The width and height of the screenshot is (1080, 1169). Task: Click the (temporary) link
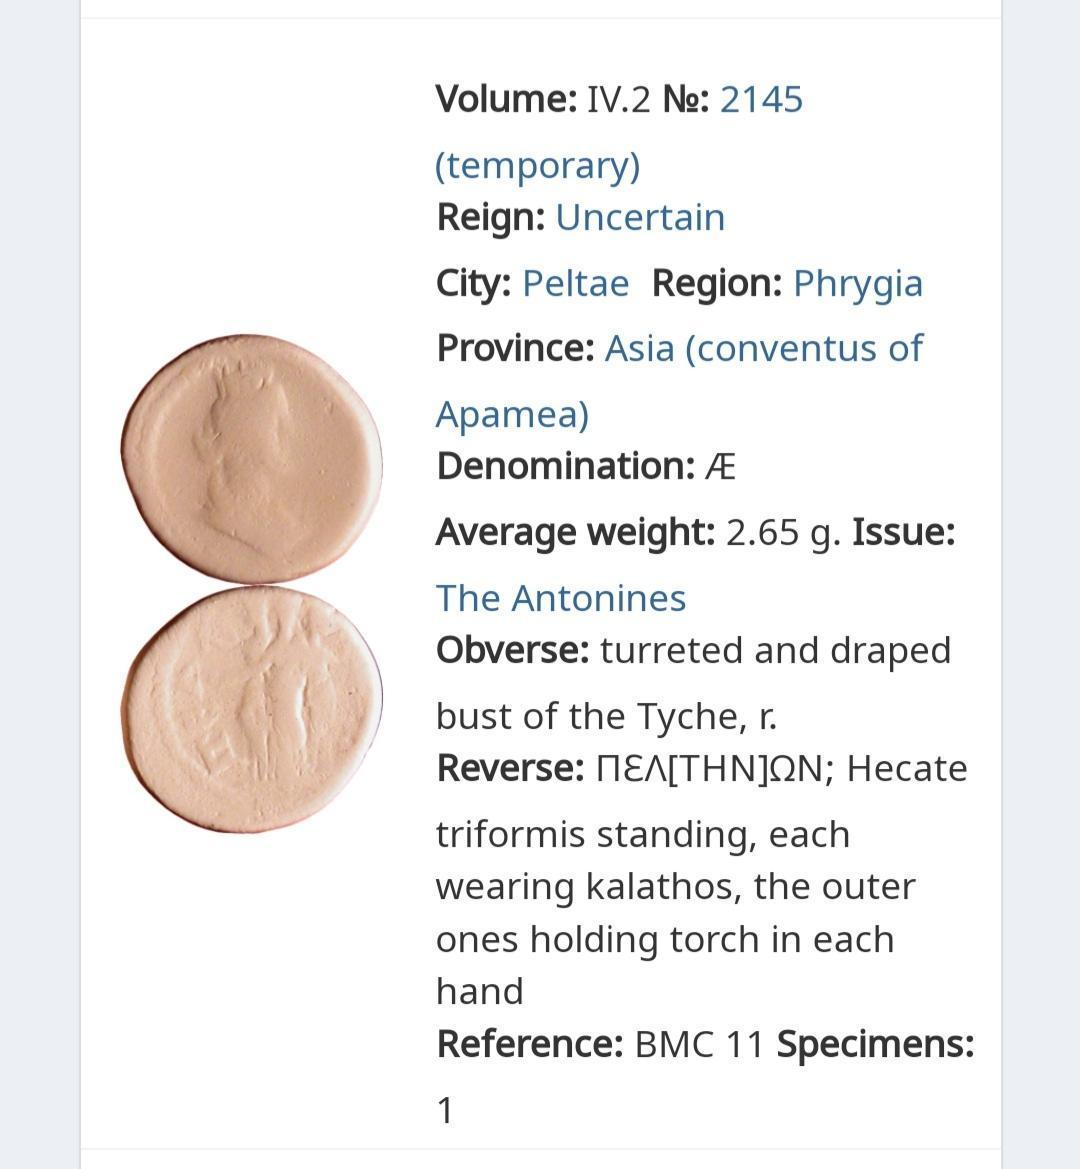(x=537, y=166)
